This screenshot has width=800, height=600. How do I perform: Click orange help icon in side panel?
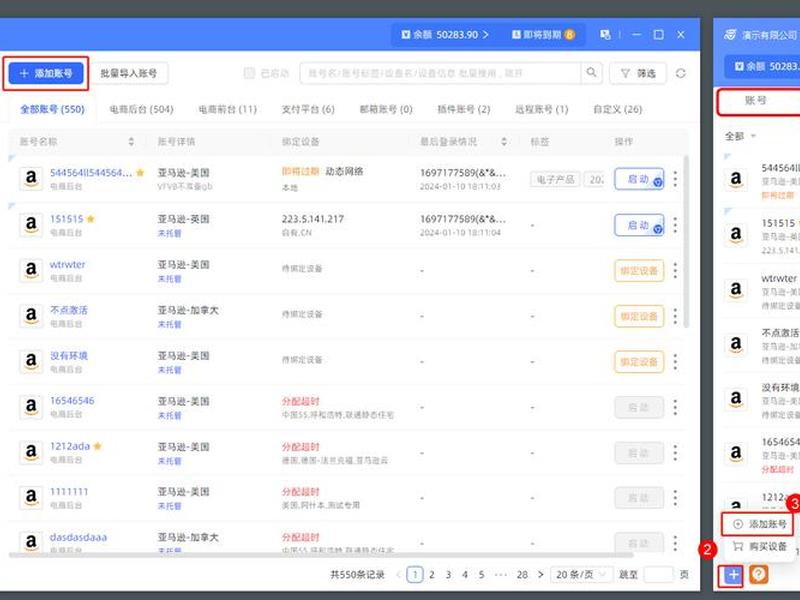point(759,575)
